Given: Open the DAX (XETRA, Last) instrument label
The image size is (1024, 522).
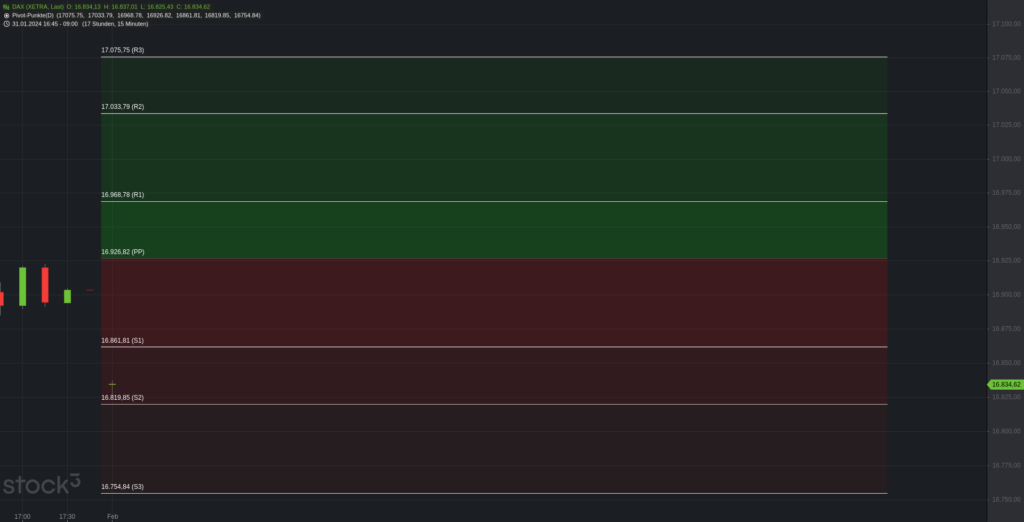Looking at the screenshot, I should click(38, 7).
